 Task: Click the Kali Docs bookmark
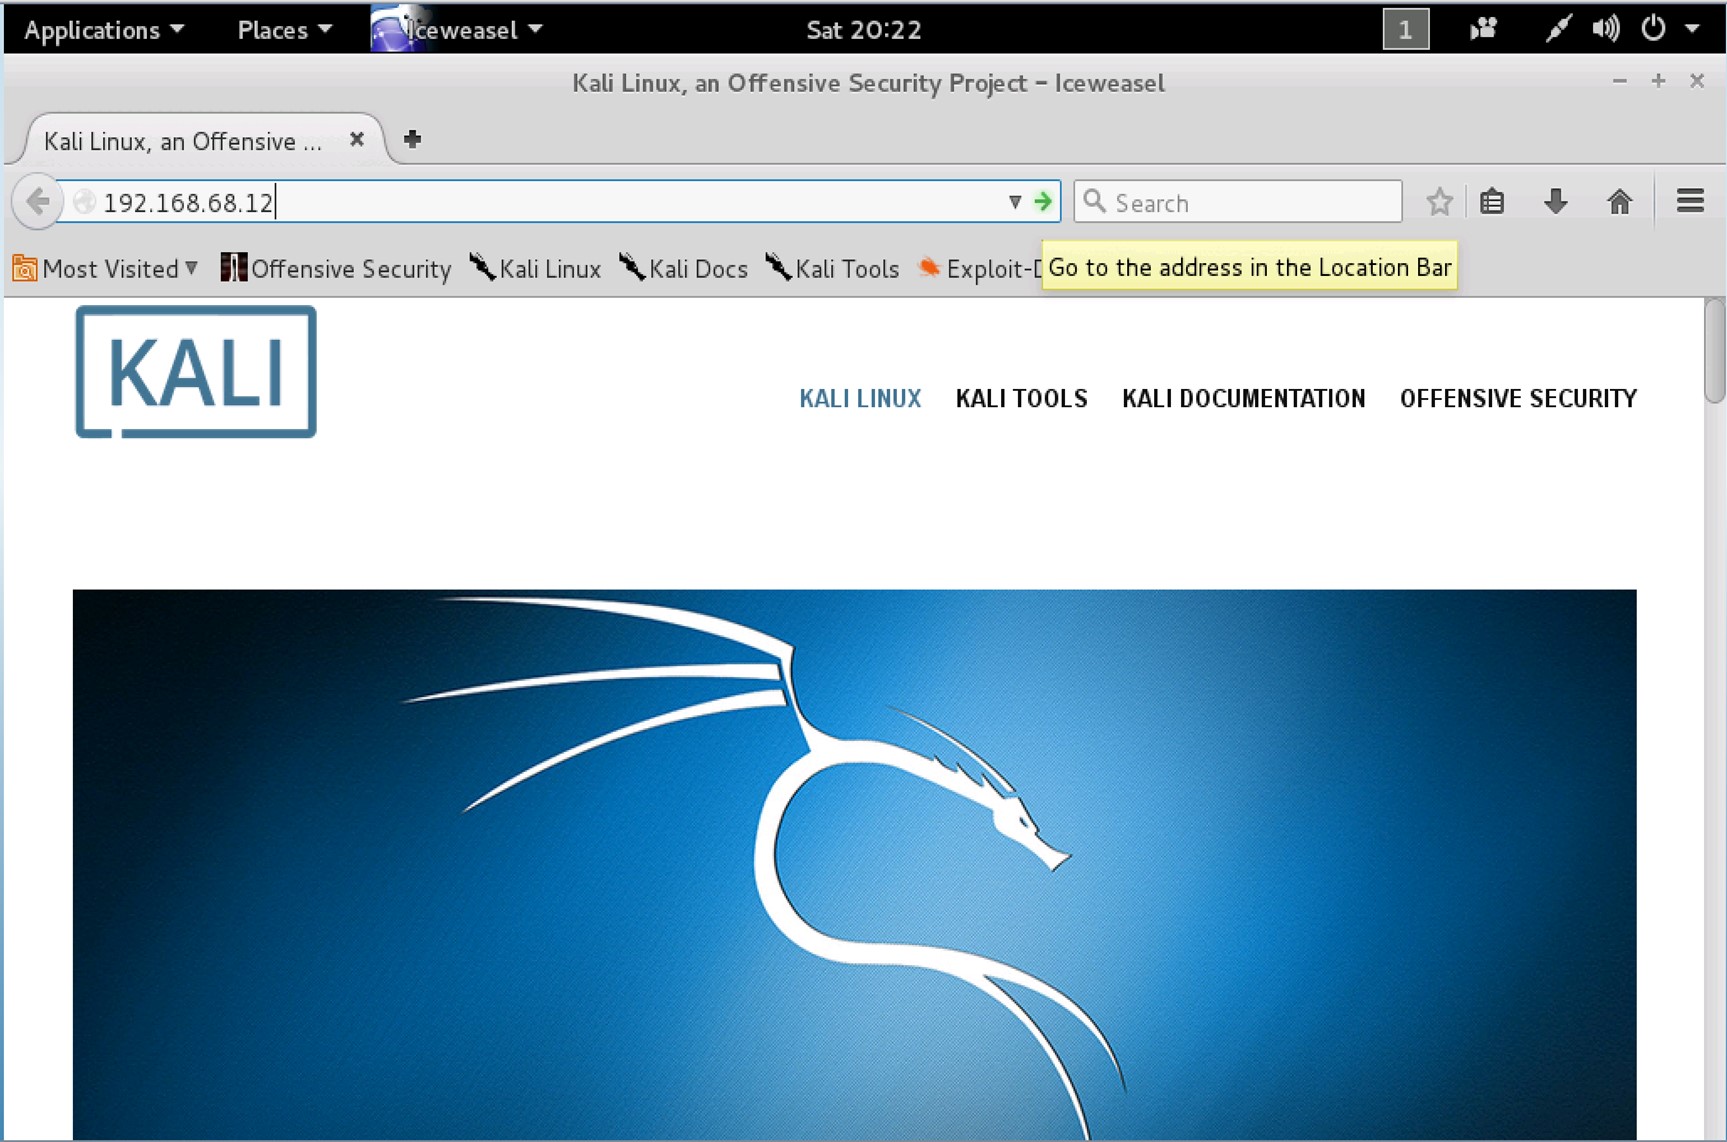pyautogui.click(x=684, y=269)
